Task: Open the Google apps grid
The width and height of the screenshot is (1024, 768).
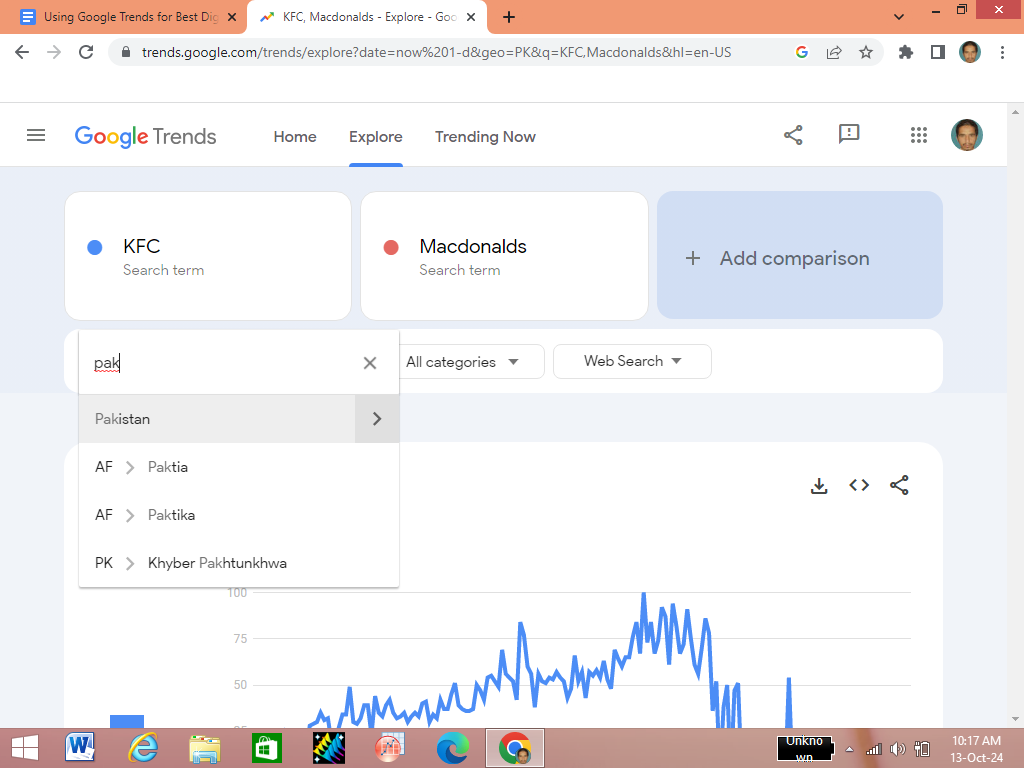Action: tap(918, 135)
